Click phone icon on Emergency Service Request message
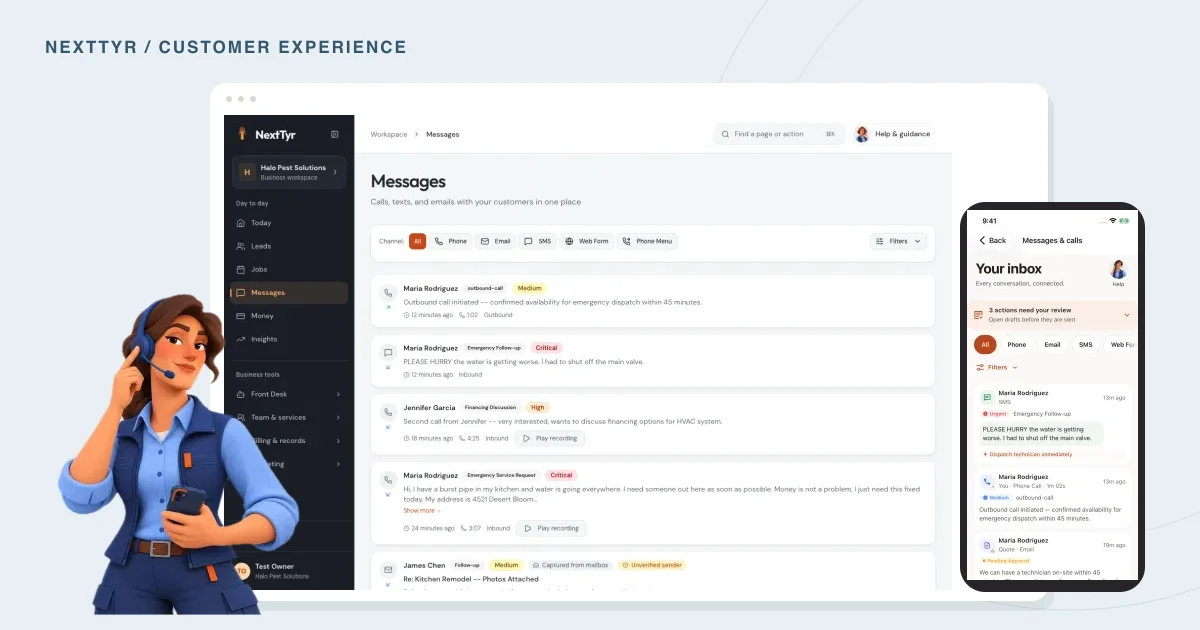The height and width of the screenshot is (630, 1200). (388, 479)
